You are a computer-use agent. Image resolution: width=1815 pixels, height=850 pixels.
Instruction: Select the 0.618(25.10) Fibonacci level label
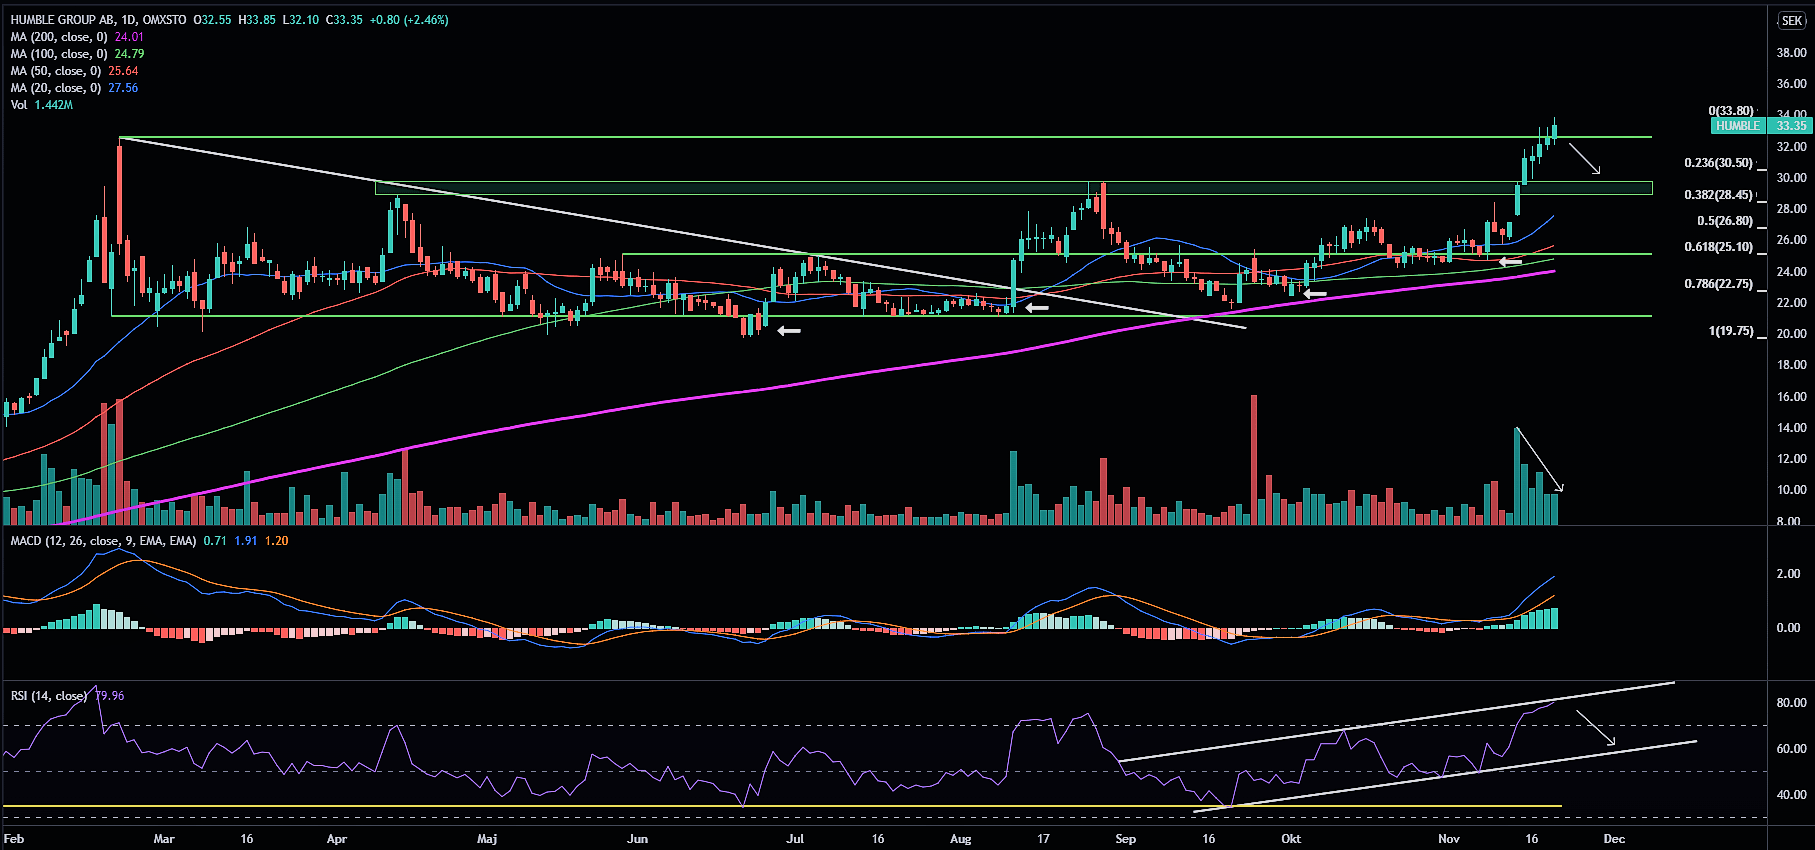1718,247
